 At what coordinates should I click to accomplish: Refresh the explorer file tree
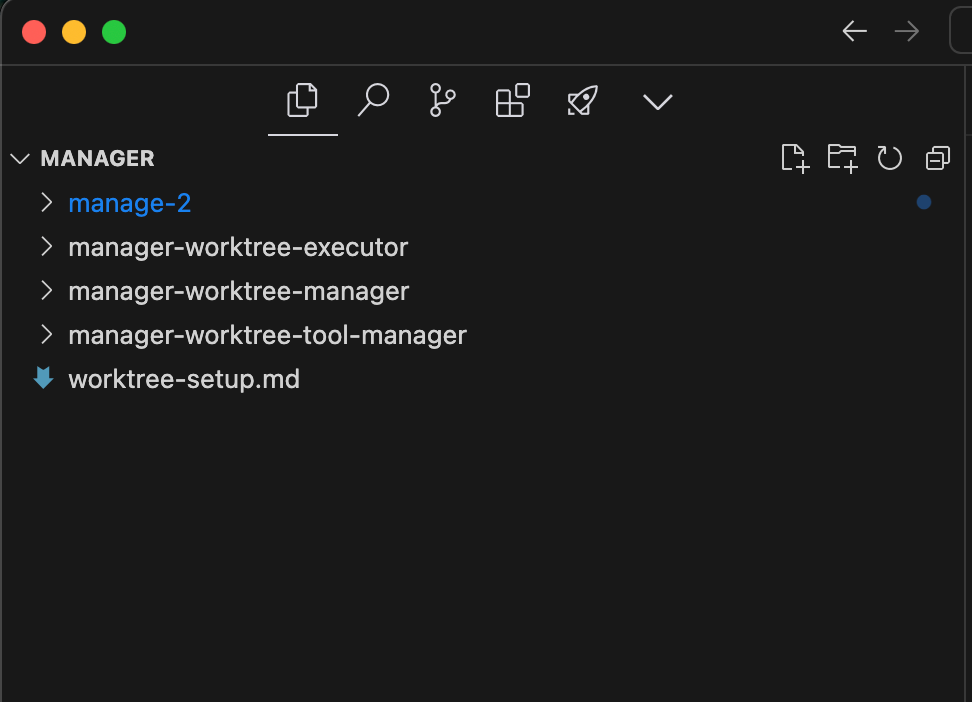890,158
